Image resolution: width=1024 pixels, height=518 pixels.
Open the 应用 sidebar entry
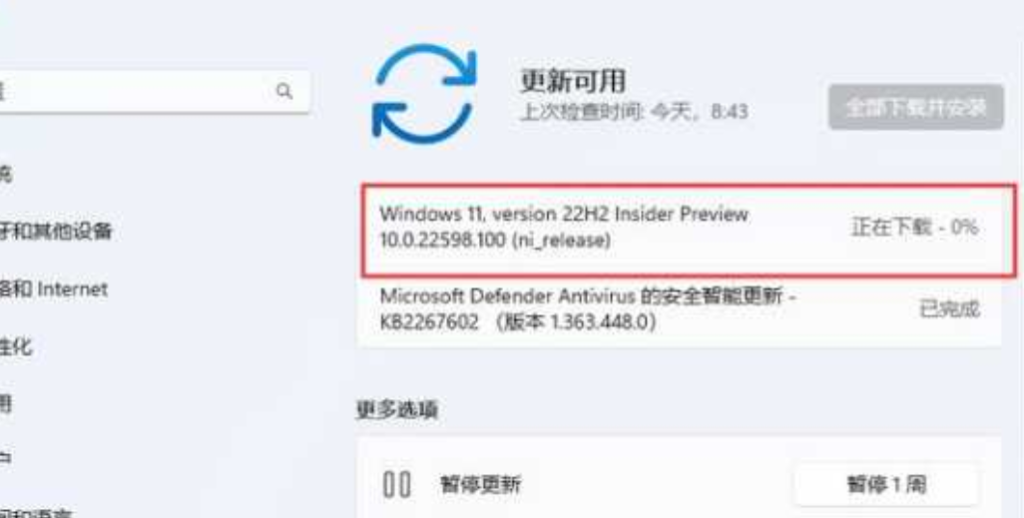5,405
